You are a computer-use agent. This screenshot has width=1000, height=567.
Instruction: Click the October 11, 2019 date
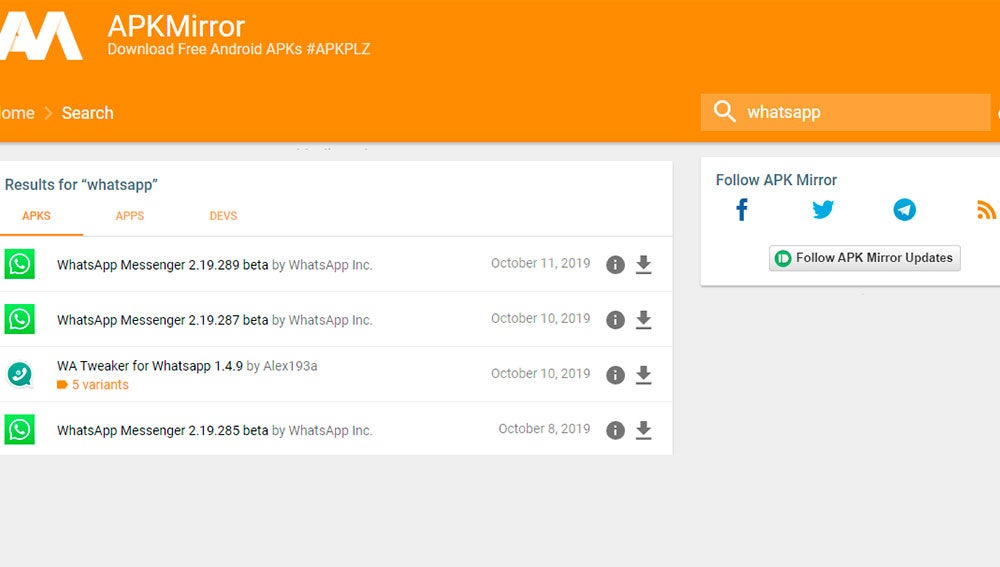point(540,263)
